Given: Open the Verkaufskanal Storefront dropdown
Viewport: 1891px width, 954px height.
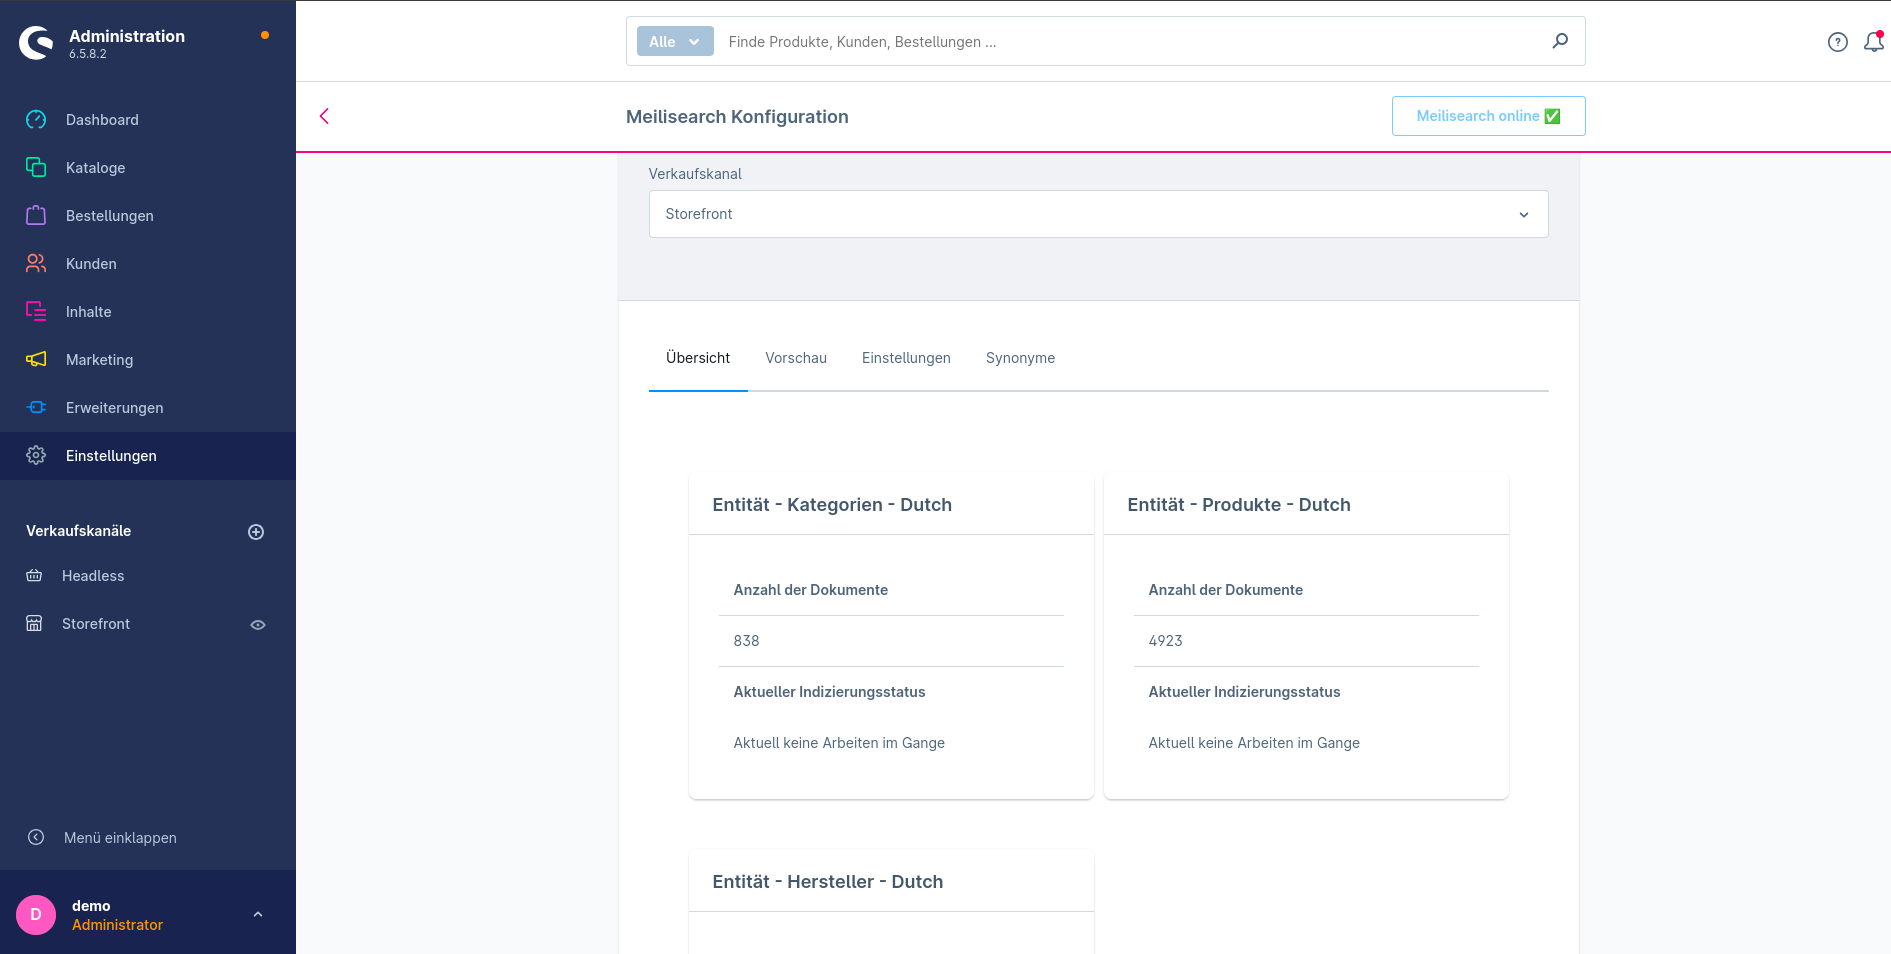Looking at the screenshot, I should [x=1098, y=214].
